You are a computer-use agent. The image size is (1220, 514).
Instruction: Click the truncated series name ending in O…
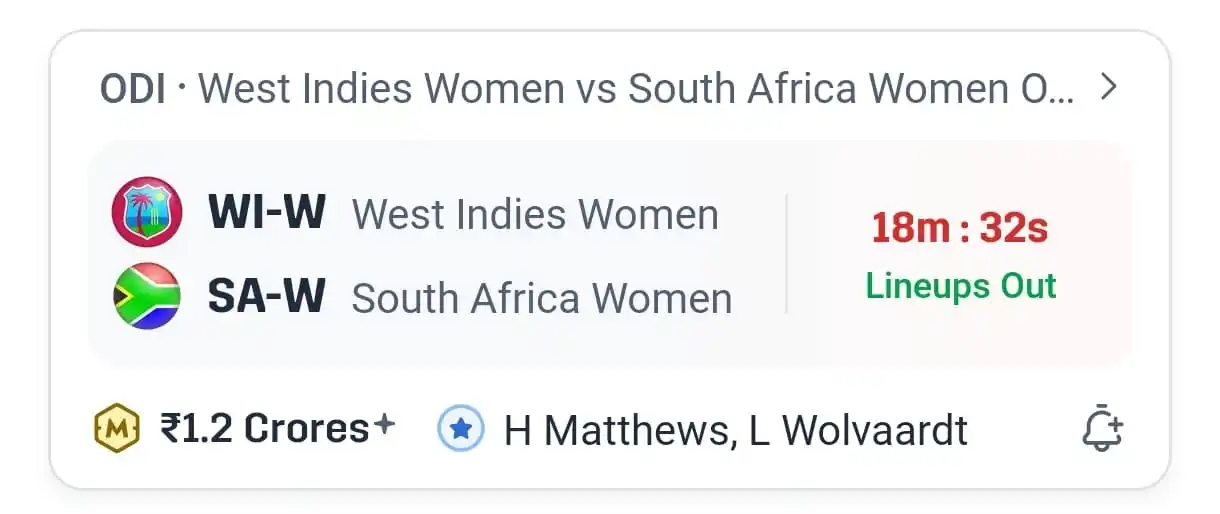[637, 89]
